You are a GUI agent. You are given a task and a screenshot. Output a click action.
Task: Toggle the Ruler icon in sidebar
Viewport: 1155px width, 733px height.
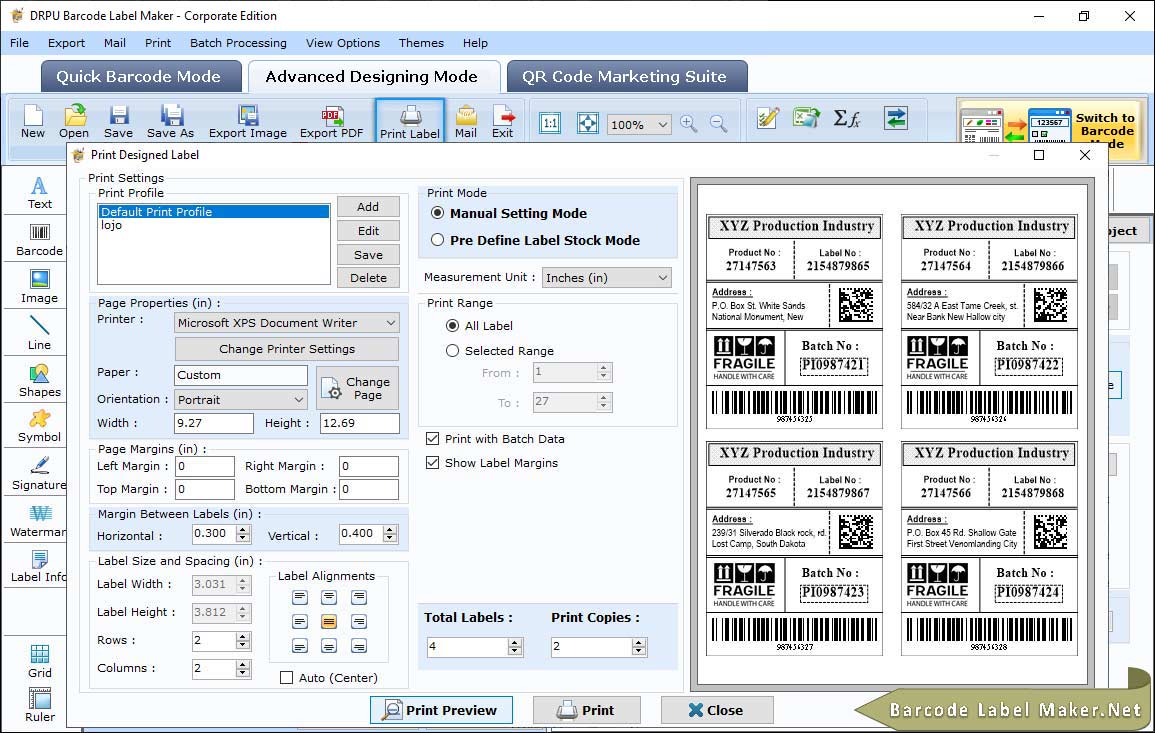coord(40,705)
